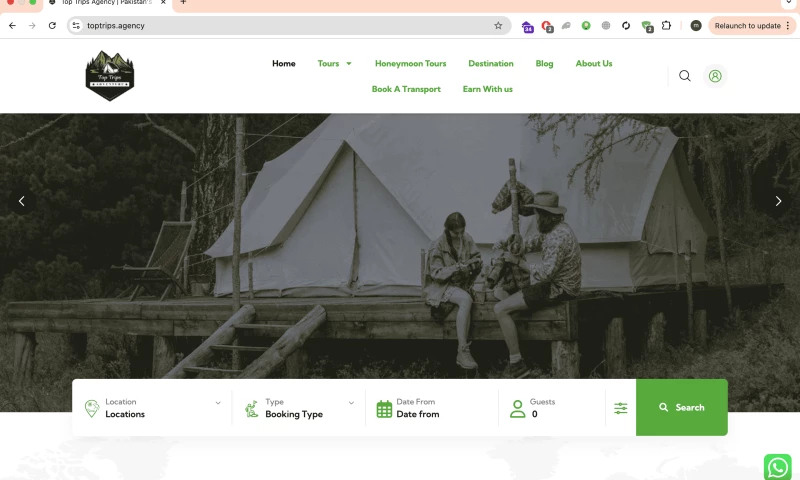Open the user account profile icon
Viewport: 800px width, 480px height.
[x=714, y=76]
